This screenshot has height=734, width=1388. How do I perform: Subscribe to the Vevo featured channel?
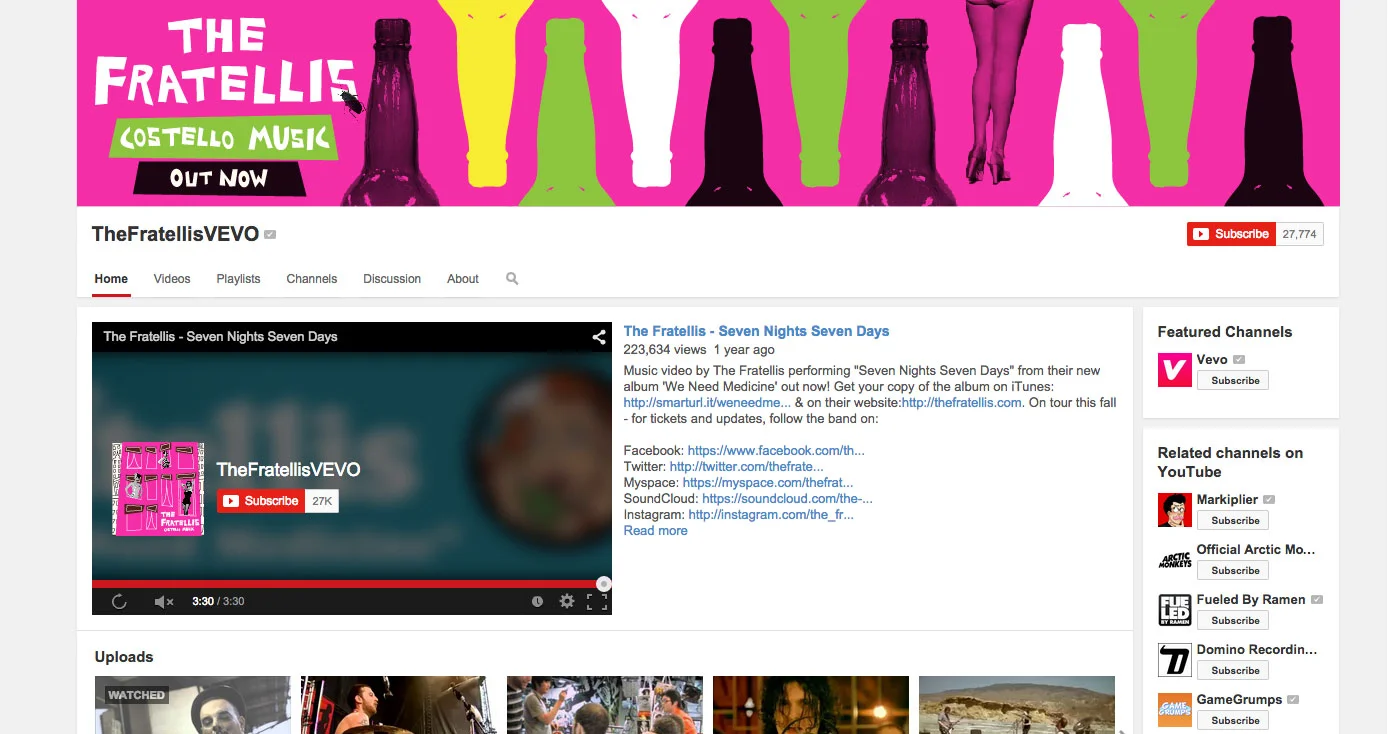pos(1233,381)
